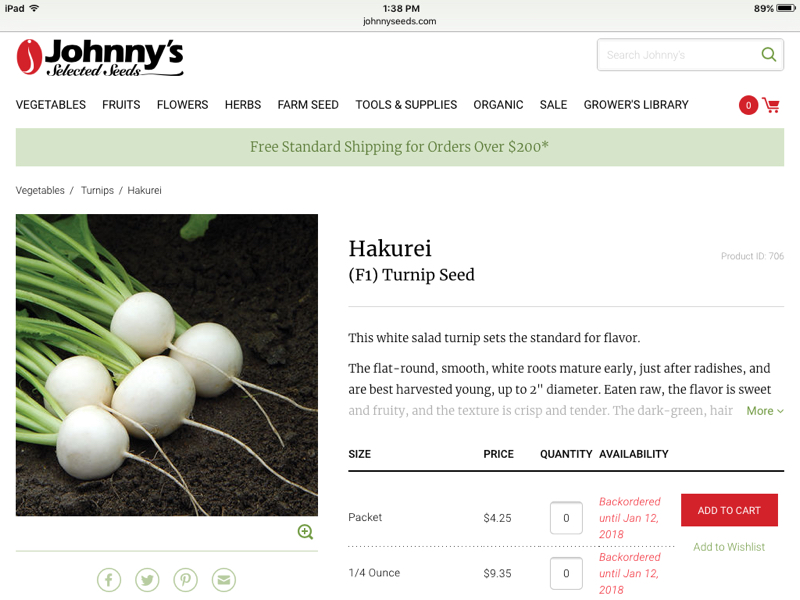Zoom product image with magnifier icon

[305, 532]
